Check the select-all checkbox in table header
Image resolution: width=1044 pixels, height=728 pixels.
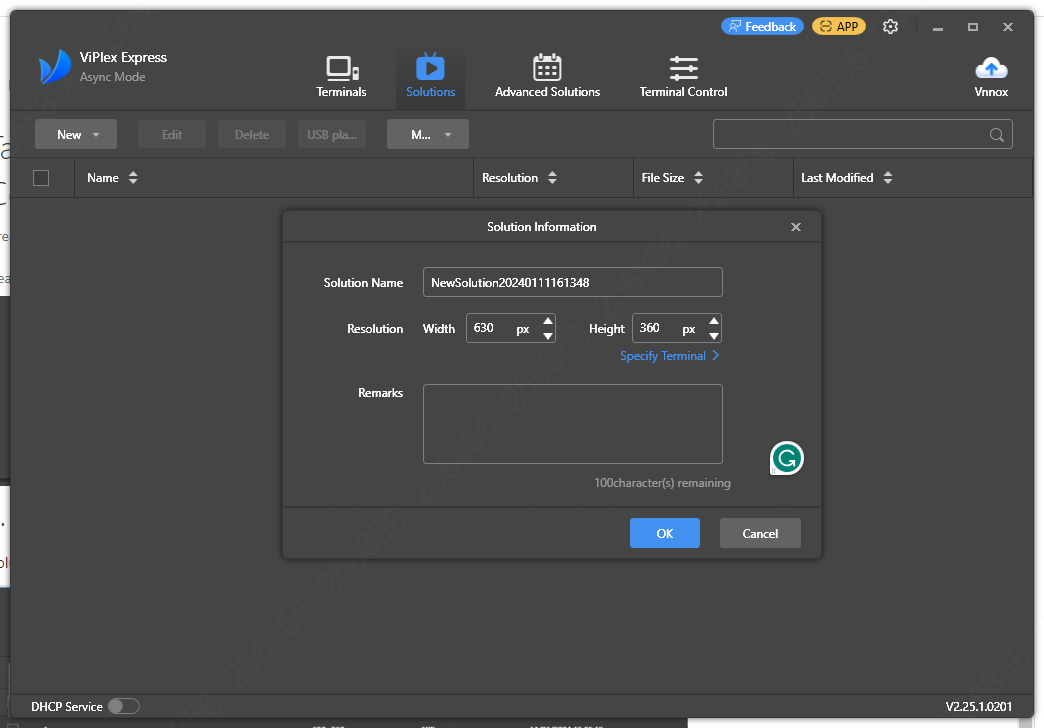pyautogui.click(x=40, y=177)
